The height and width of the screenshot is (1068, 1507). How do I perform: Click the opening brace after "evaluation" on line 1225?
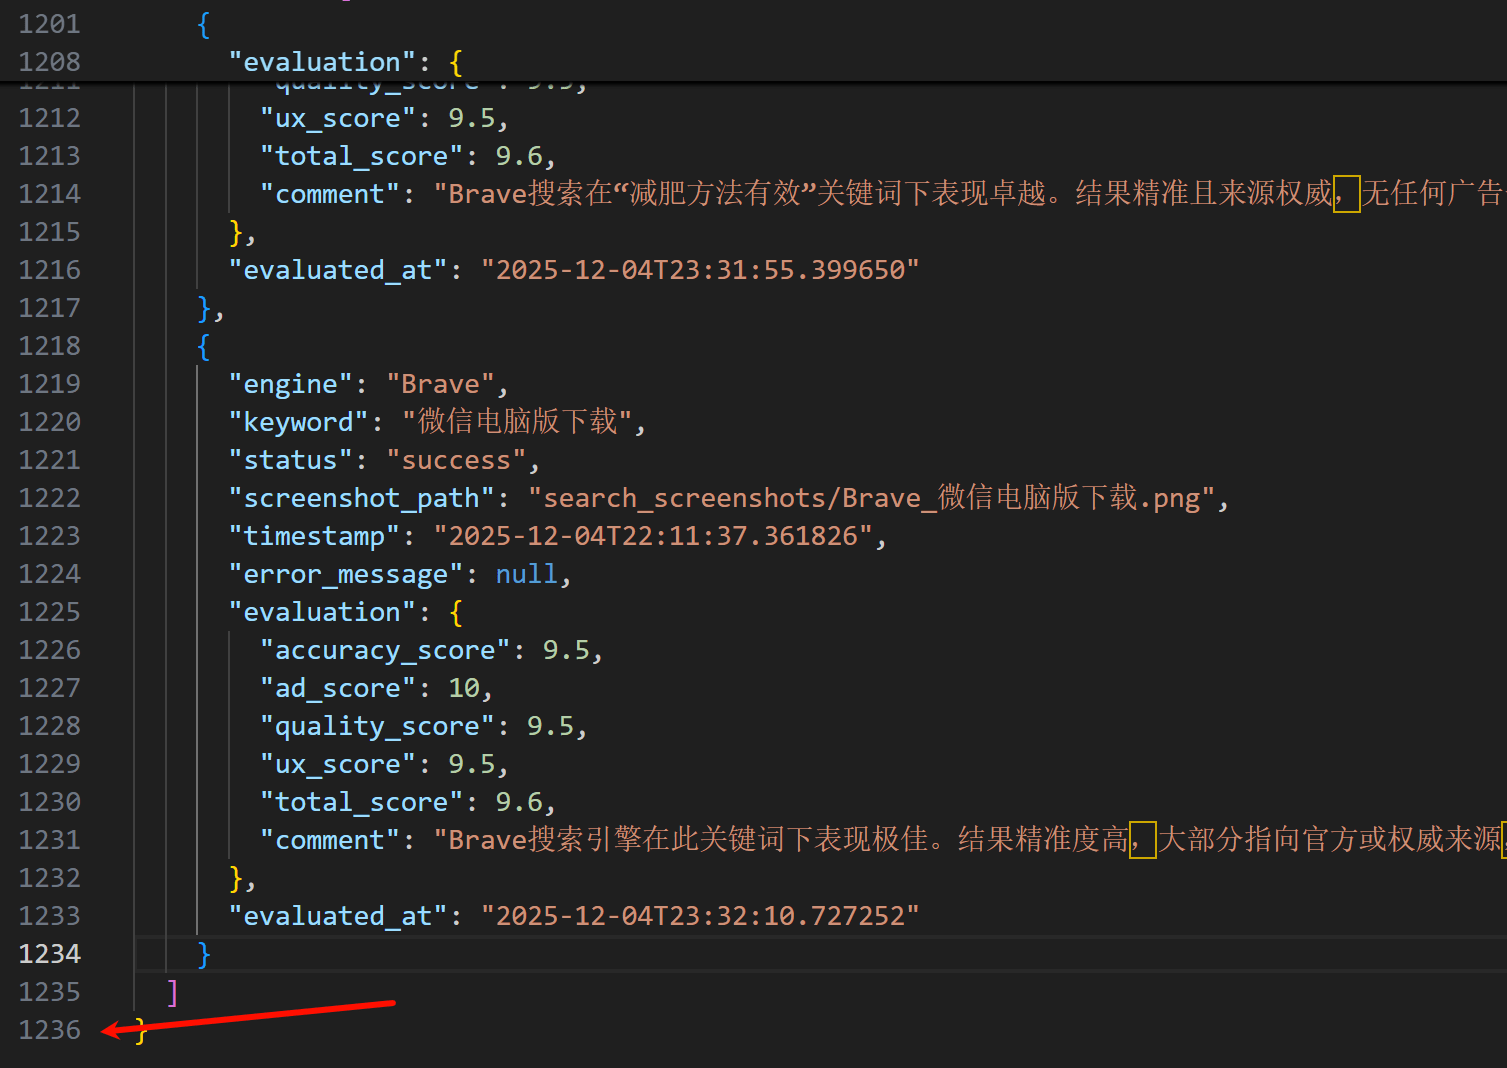pos(455,611)
